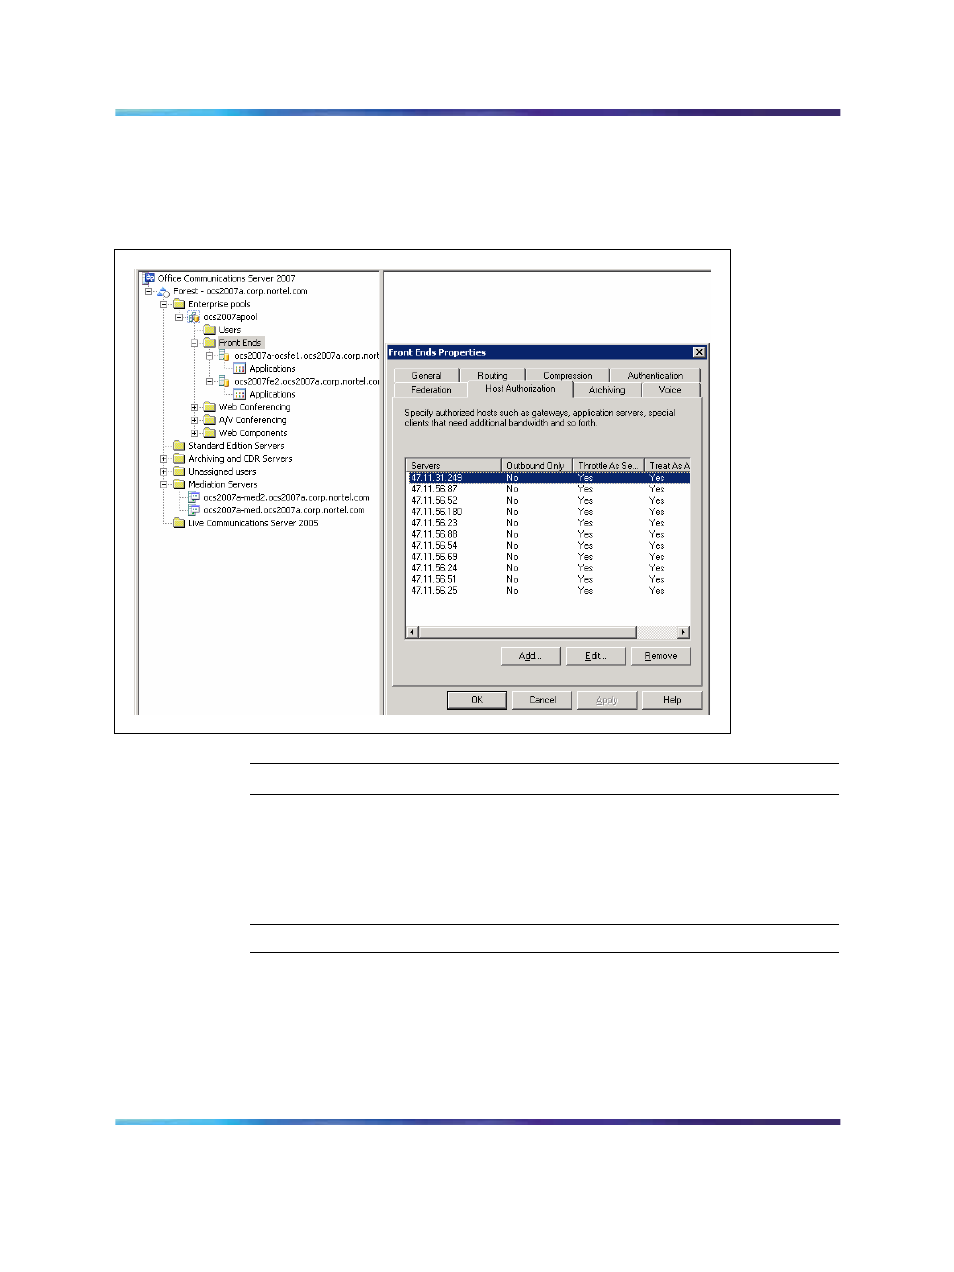
Task: Click the Edit button
Action: (x=596, y=656)
